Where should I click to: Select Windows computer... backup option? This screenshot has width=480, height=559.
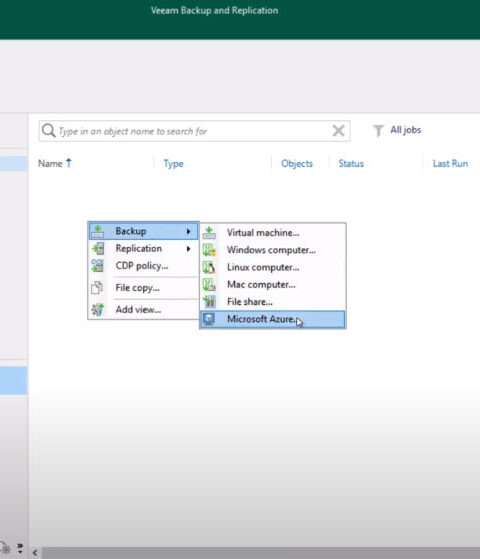273,250
